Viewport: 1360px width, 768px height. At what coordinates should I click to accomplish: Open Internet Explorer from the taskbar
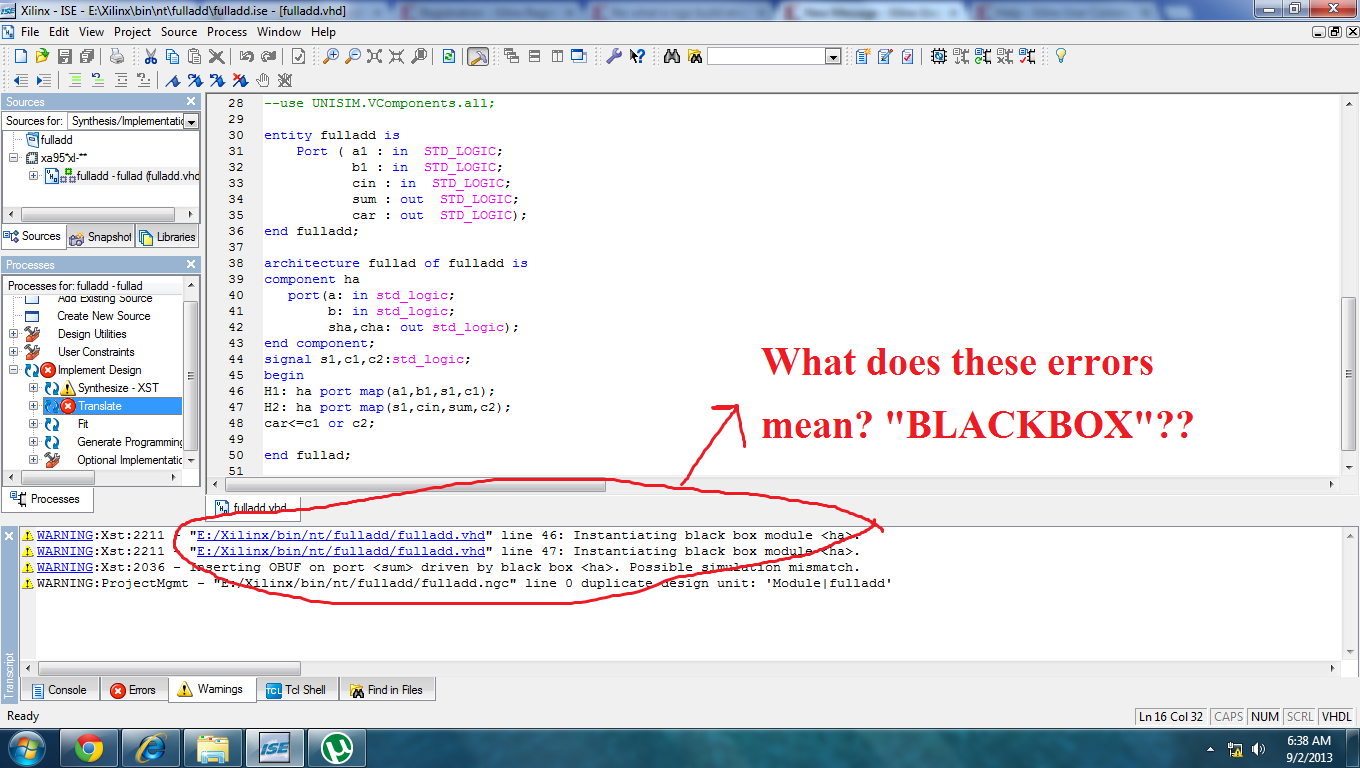151,748
